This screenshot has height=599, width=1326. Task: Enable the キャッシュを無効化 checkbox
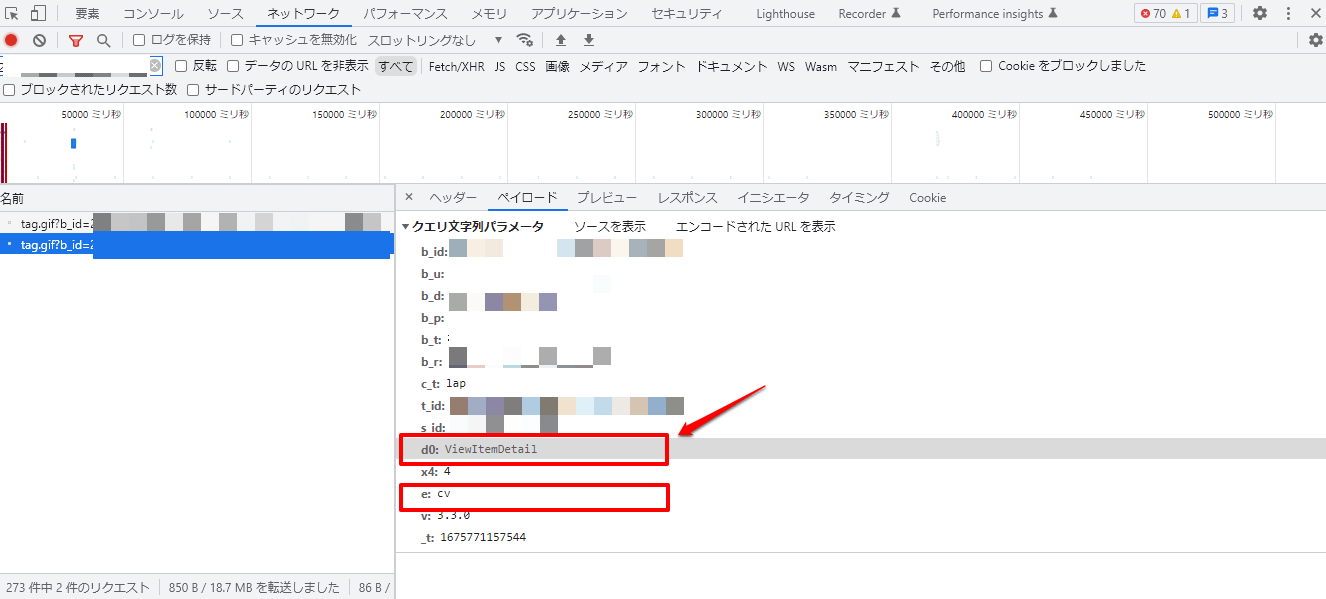tap(237, 40)
